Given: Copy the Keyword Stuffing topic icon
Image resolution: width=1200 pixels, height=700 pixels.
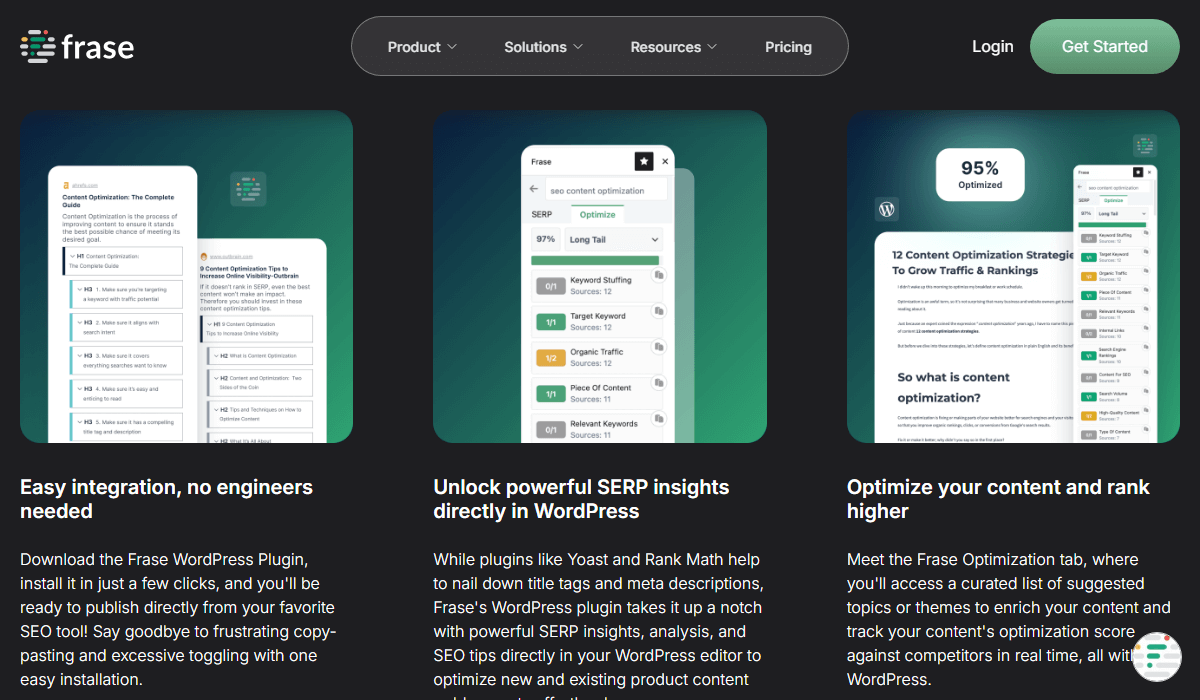Looking at the screenshot, I should click(658, 275).
